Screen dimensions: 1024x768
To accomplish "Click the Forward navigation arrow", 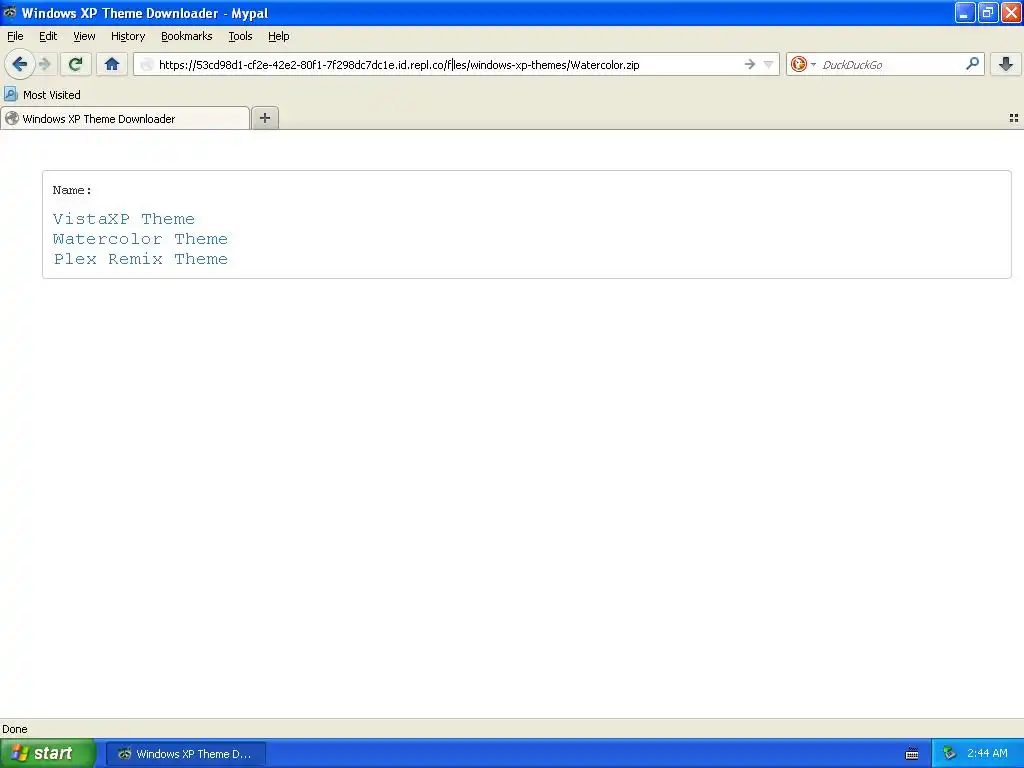I will [x=44, y=64].
